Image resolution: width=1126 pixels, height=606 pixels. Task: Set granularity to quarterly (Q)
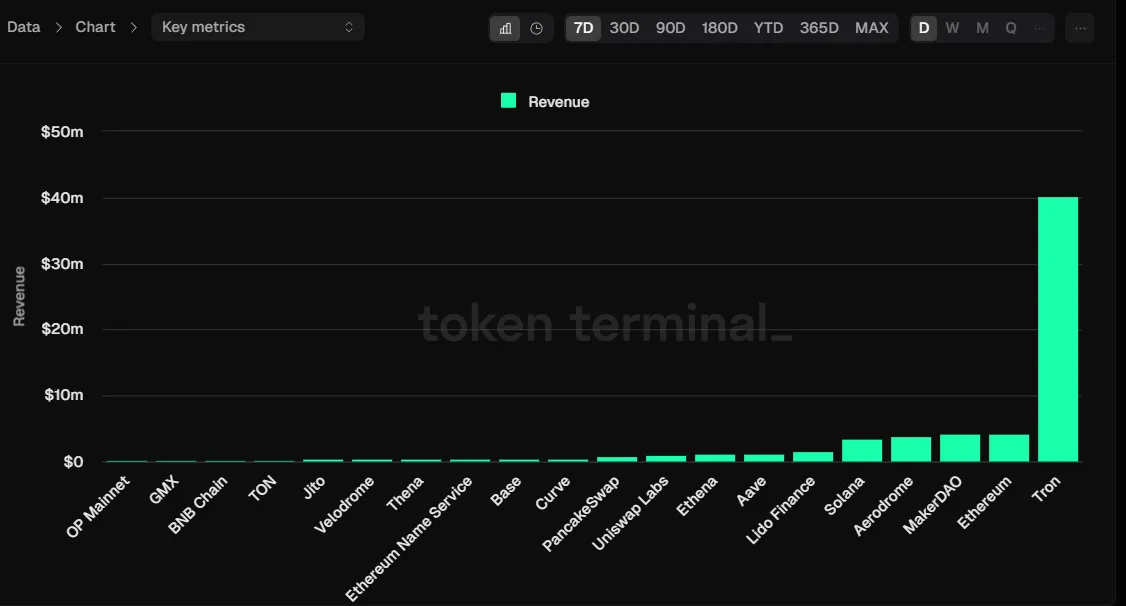(x=1011, y=28)
